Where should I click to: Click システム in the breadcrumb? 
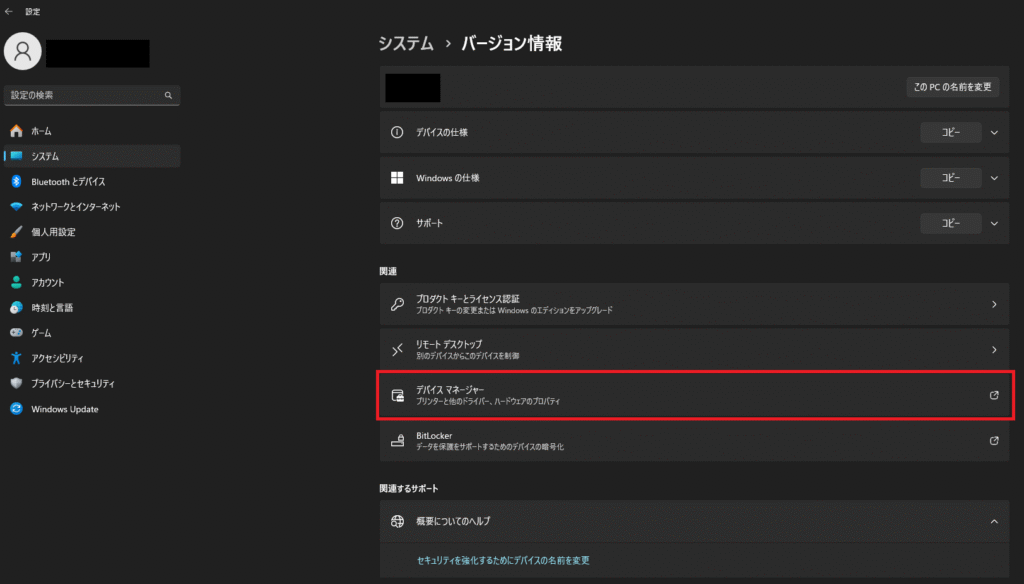[x=406, y=44]
